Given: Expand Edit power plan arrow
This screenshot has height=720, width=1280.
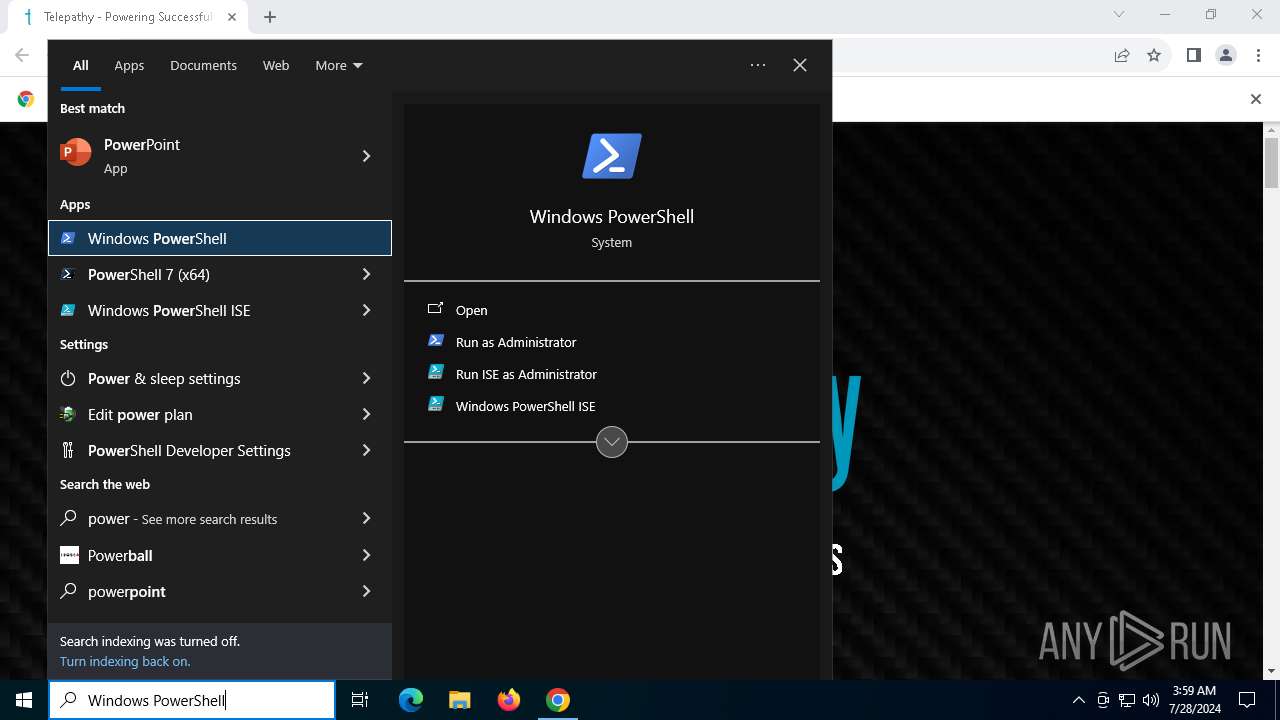Looking at the screenshot, I should tap(367, 414).
